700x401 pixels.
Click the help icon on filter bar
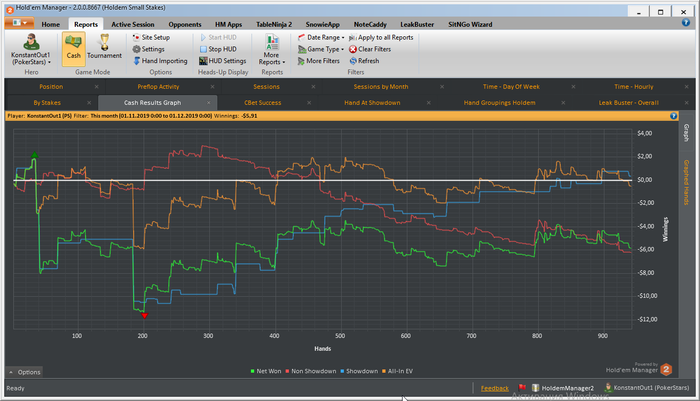click(x=673, y=116)
